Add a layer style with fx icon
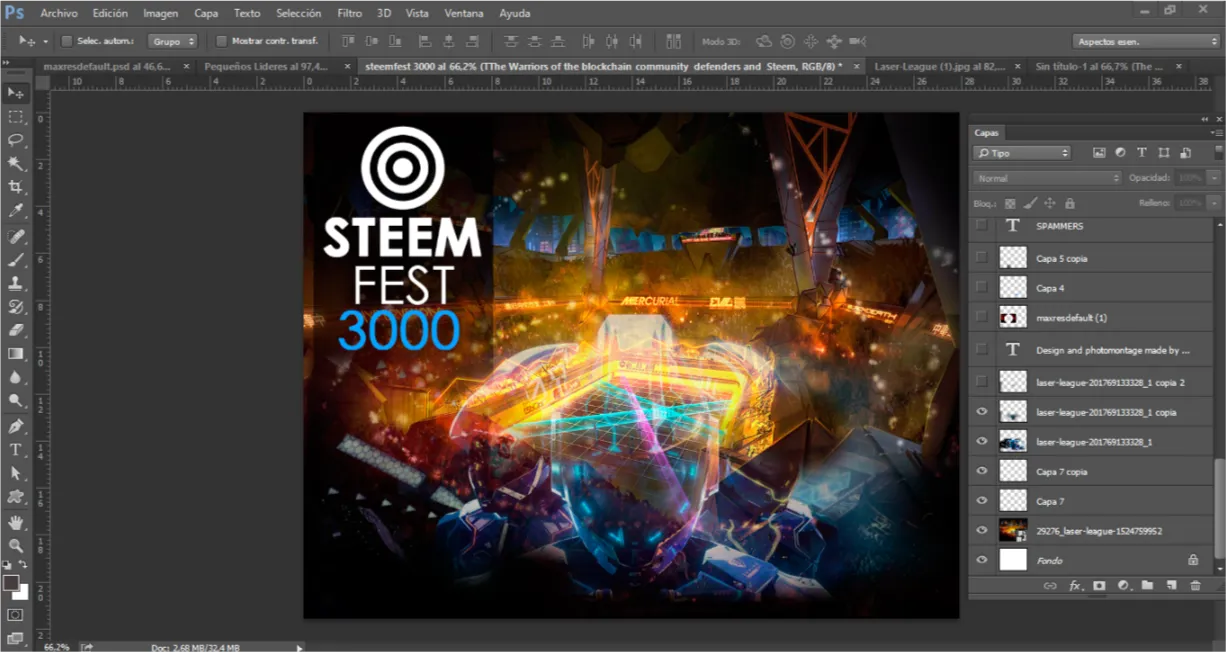Image resolution: width=1226 pixels, height=652 pixels. 1076,586
